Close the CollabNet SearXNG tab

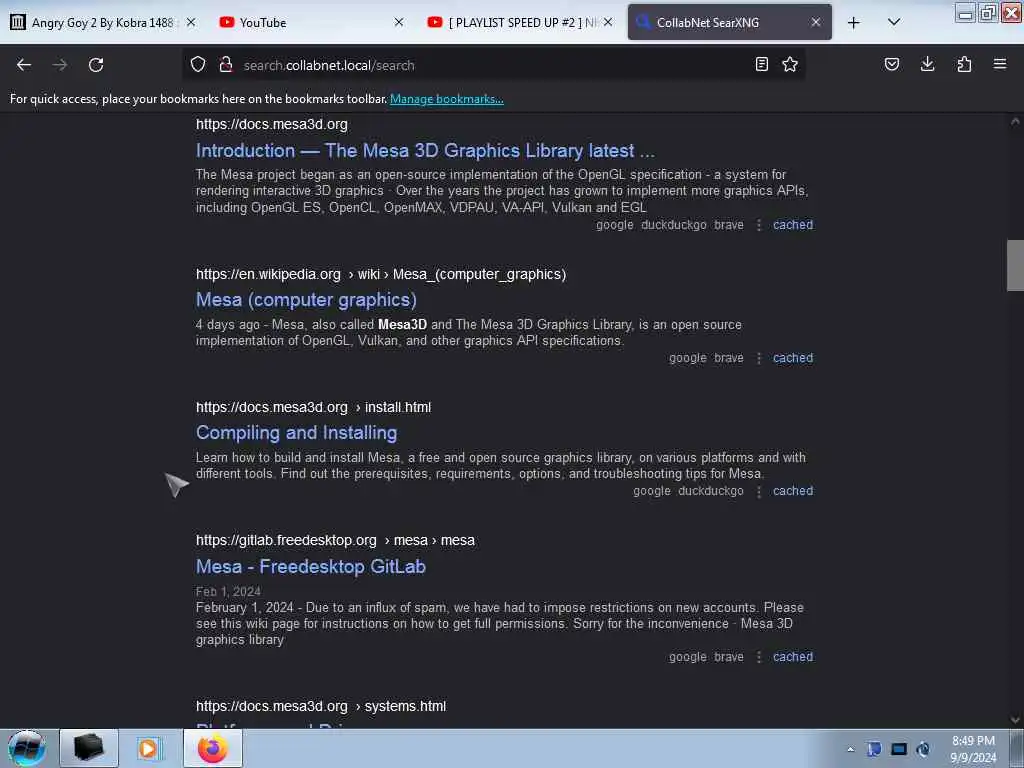[816, 22]
